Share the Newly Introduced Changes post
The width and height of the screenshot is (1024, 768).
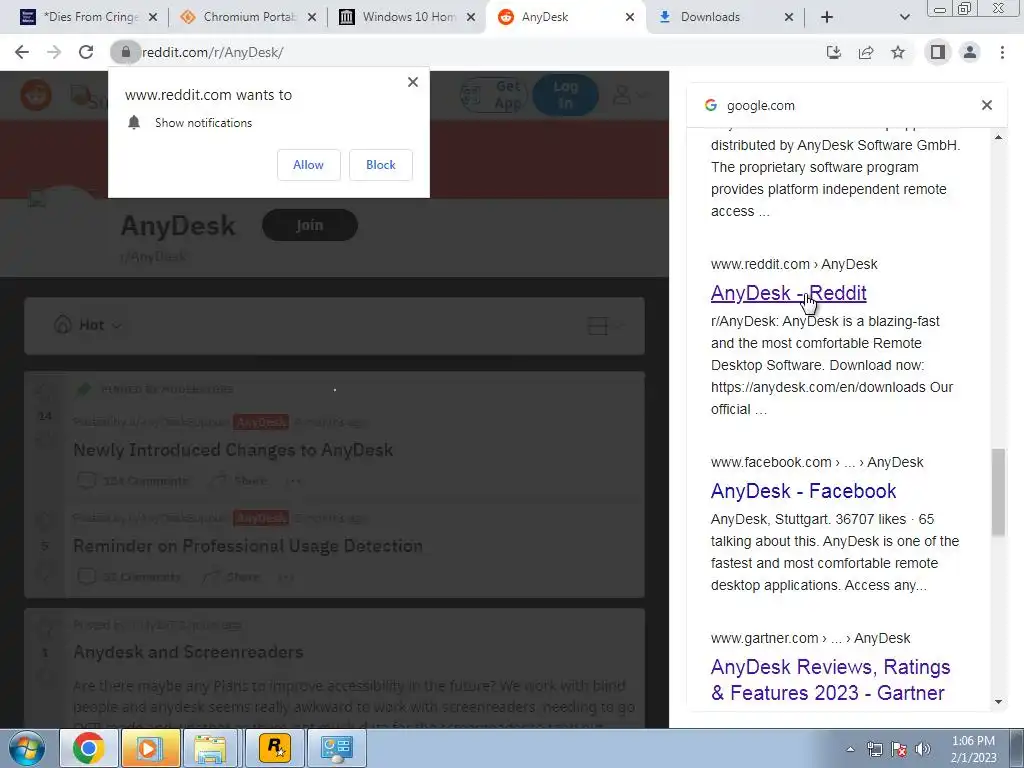(x=239, y=481)
